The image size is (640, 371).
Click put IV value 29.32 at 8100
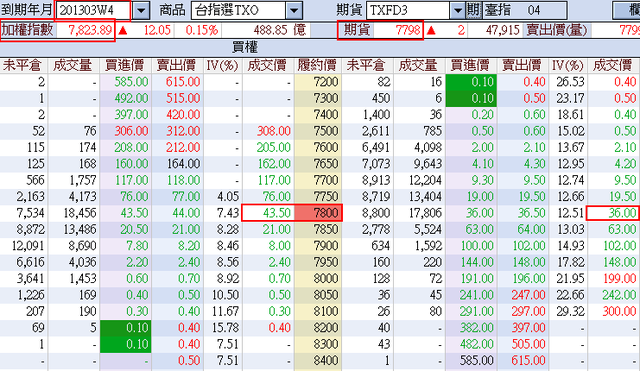click(570, 311)
